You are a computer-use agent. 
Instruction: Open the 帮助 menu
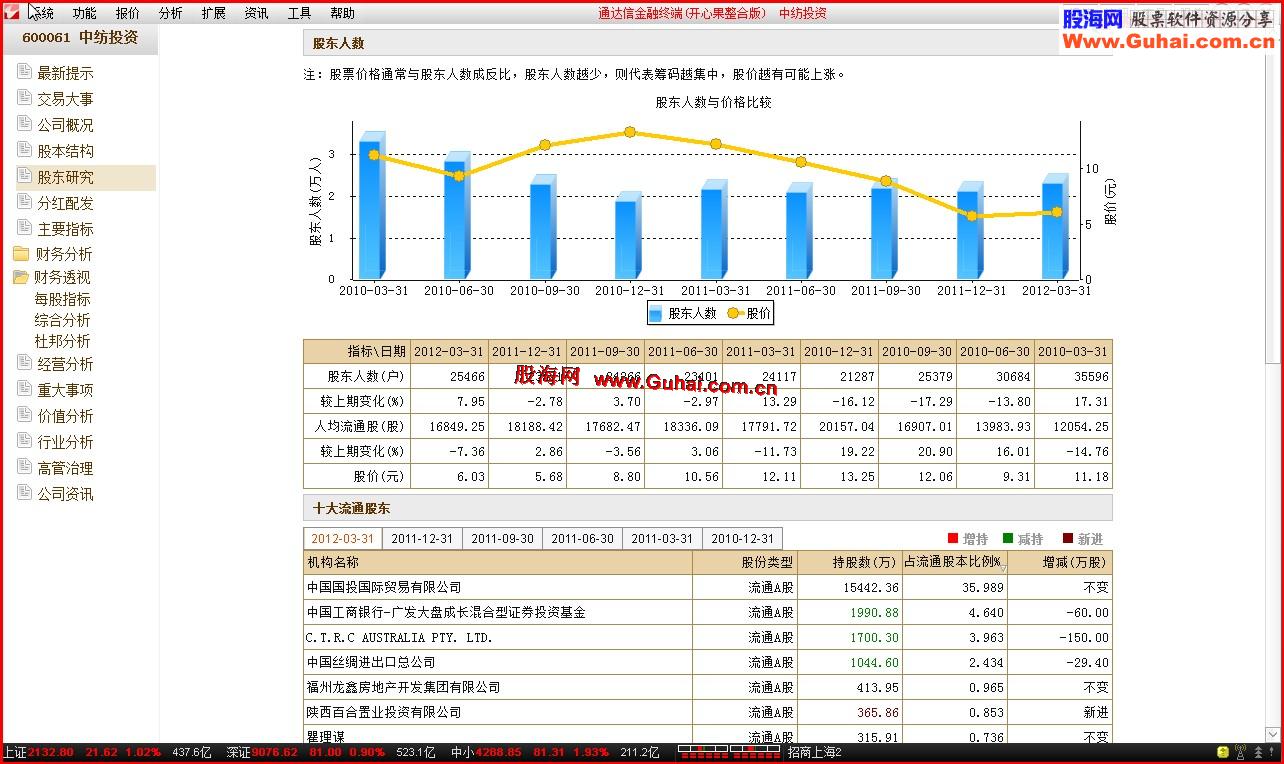pos(342,13)
